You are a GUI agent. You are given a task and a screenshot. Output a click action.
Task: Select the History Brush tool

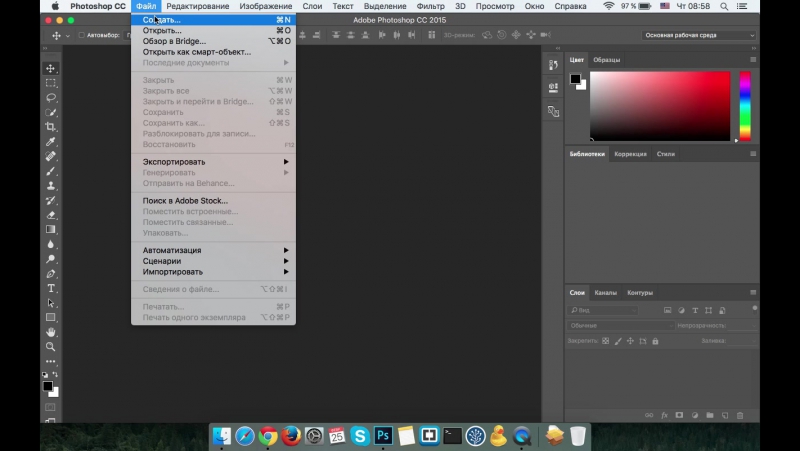[51, 200]
